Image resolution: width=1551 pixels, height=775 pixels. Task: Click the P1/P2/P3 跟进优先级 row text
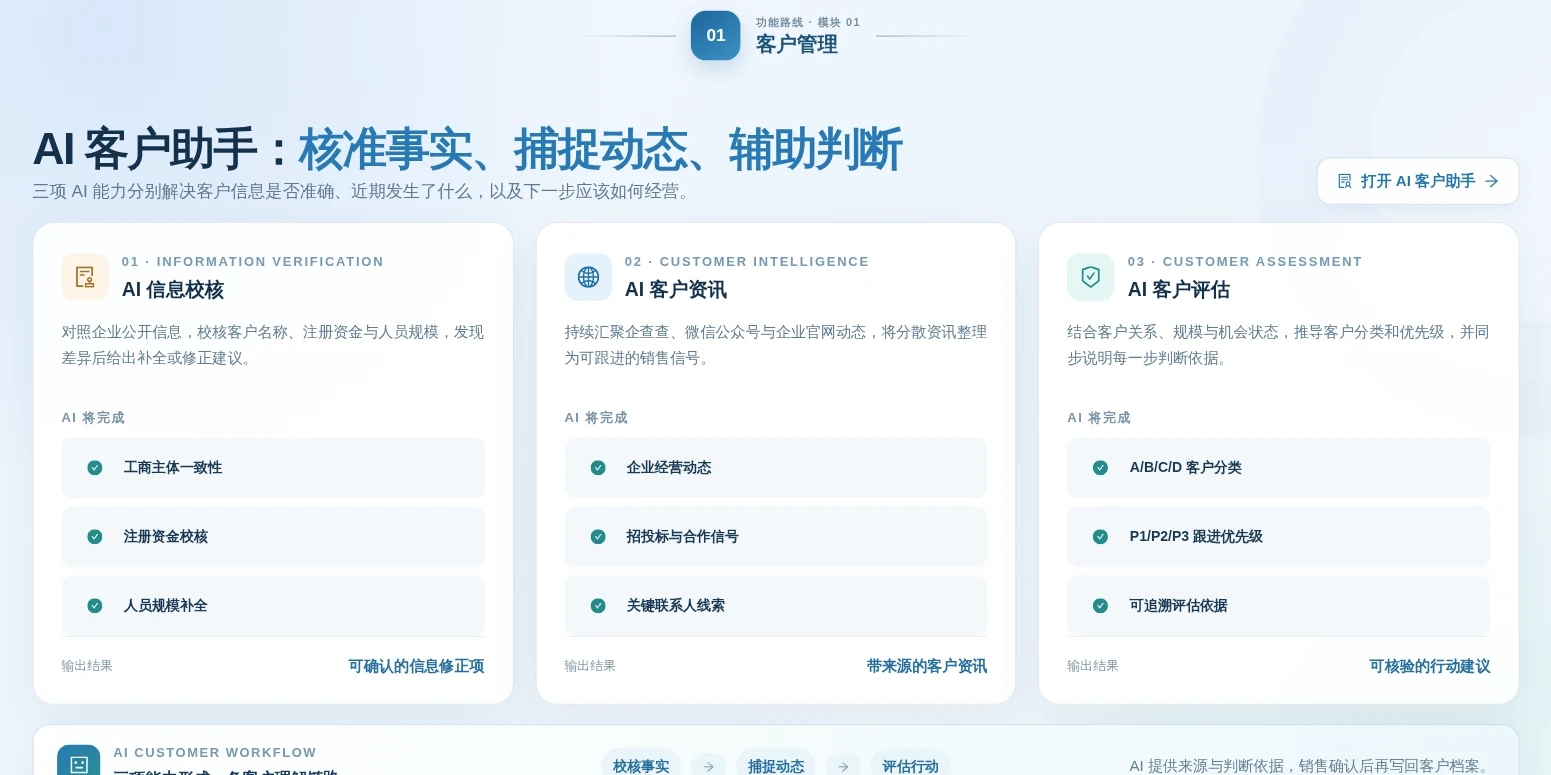click(1196, 537)
